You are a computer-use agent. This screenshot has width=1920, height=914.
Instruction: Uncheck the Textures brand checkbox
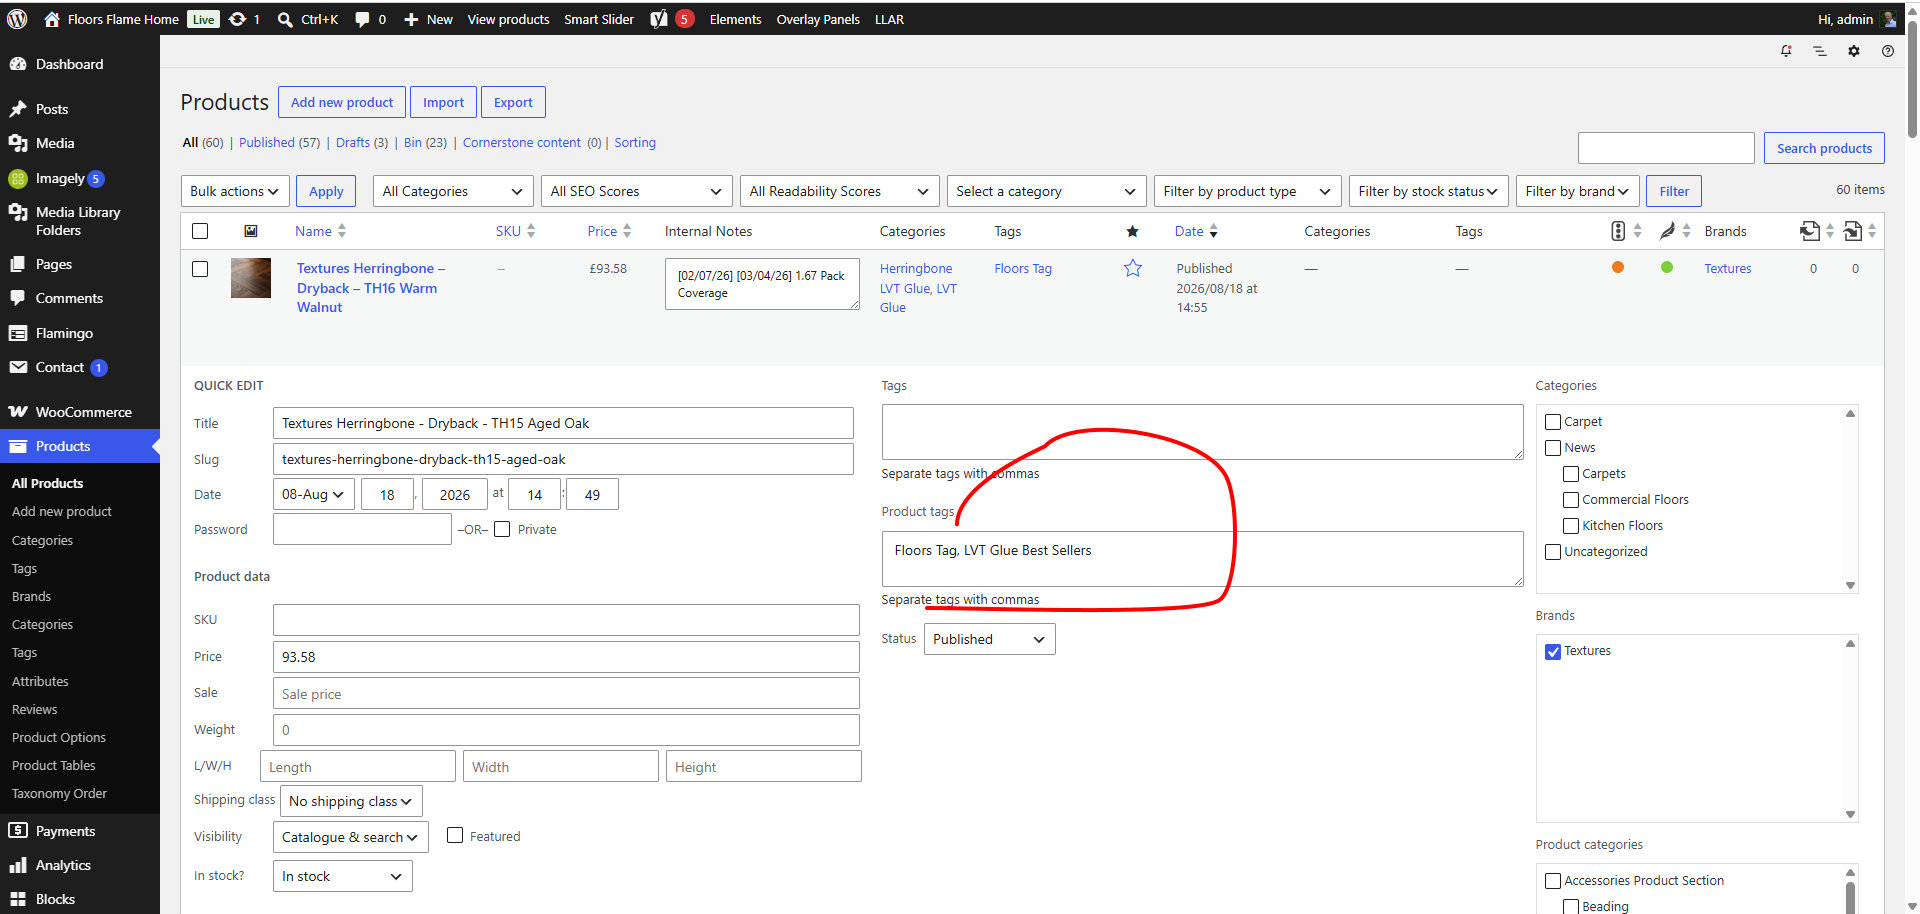click(1553, 652)
